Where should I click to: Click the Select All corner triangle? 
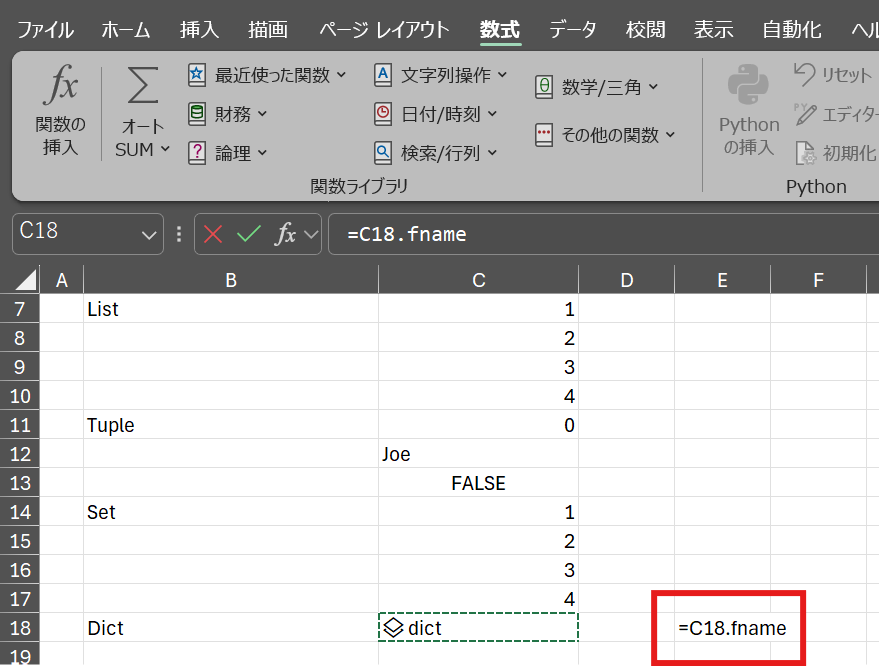click(x=26, y=279)
